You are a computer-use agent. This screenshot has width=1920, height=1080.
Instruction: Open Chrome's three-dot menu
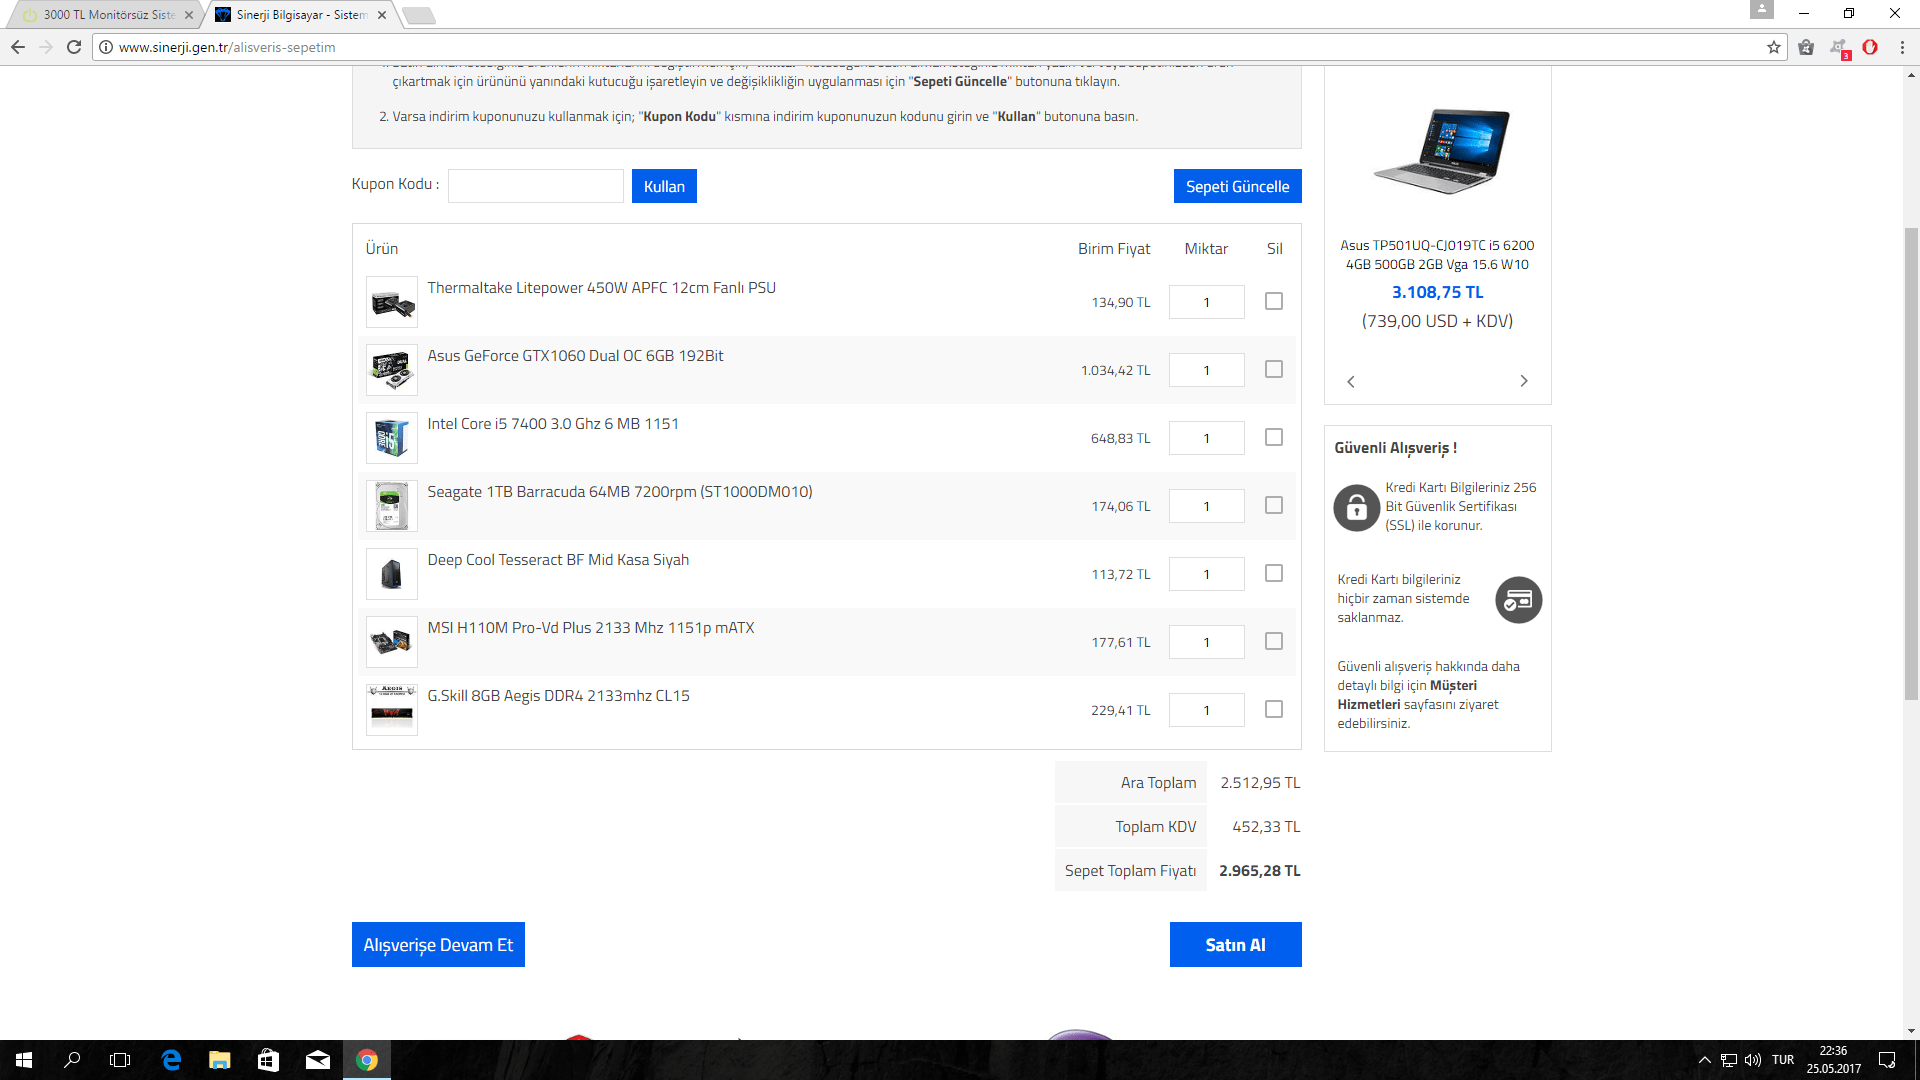point(1902,47)
